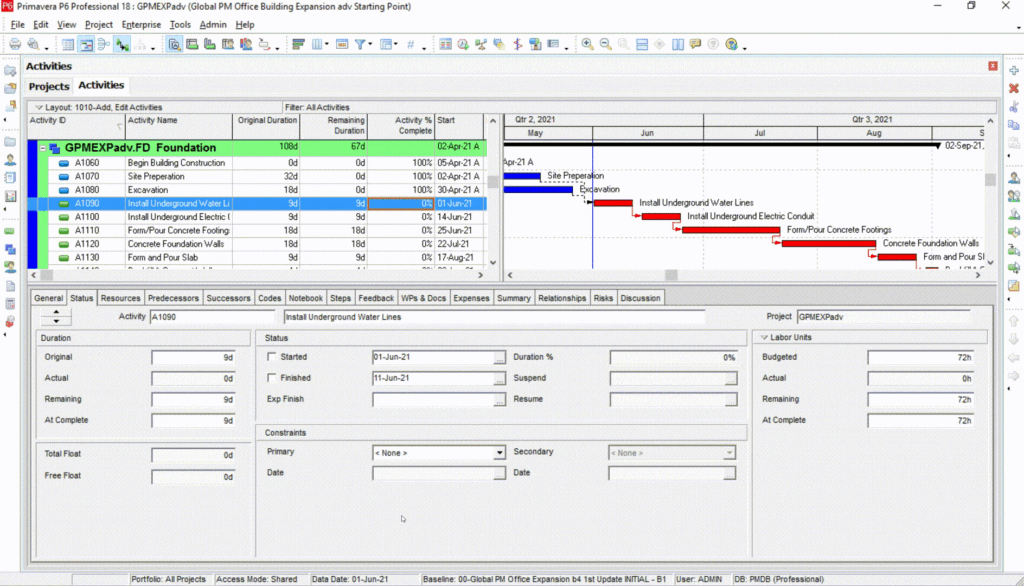Image resolution: width=1024 pixels, height=586 pixels.
Task: Open Group and Sort toolbar icon
Action: 387,44
